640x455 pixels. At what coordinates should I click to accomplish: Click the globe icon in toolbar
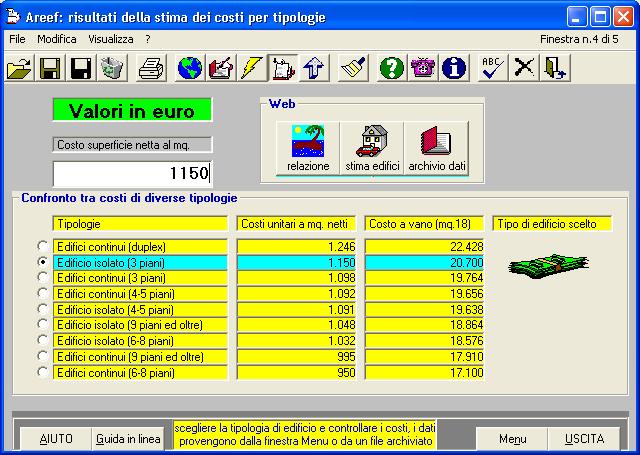pos(190,68)
